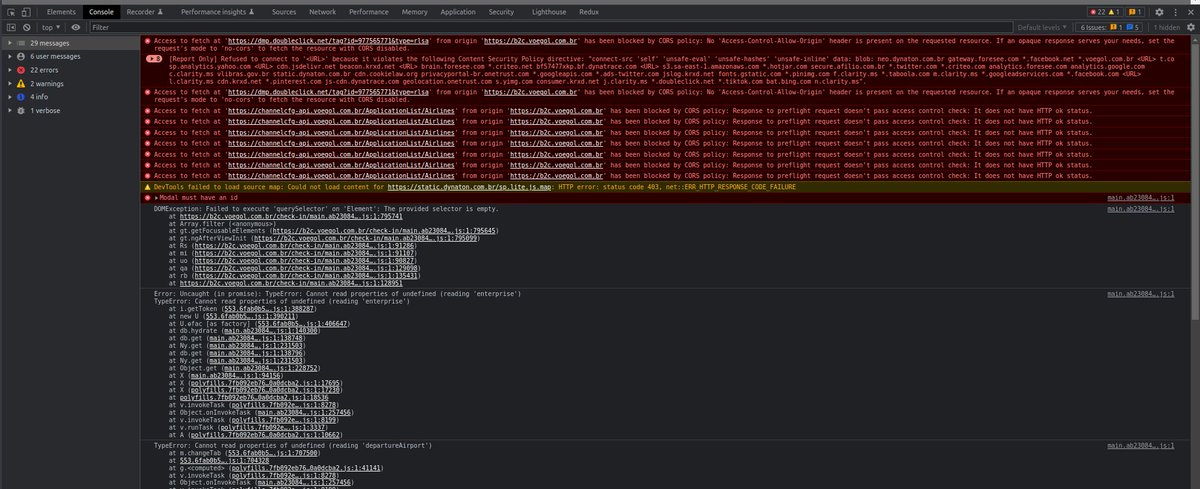Image resolution: width=1200 pixels, height=489 pixels.
Task: Hide the console sidebar panel icon
Action: (x=12, y=28)
